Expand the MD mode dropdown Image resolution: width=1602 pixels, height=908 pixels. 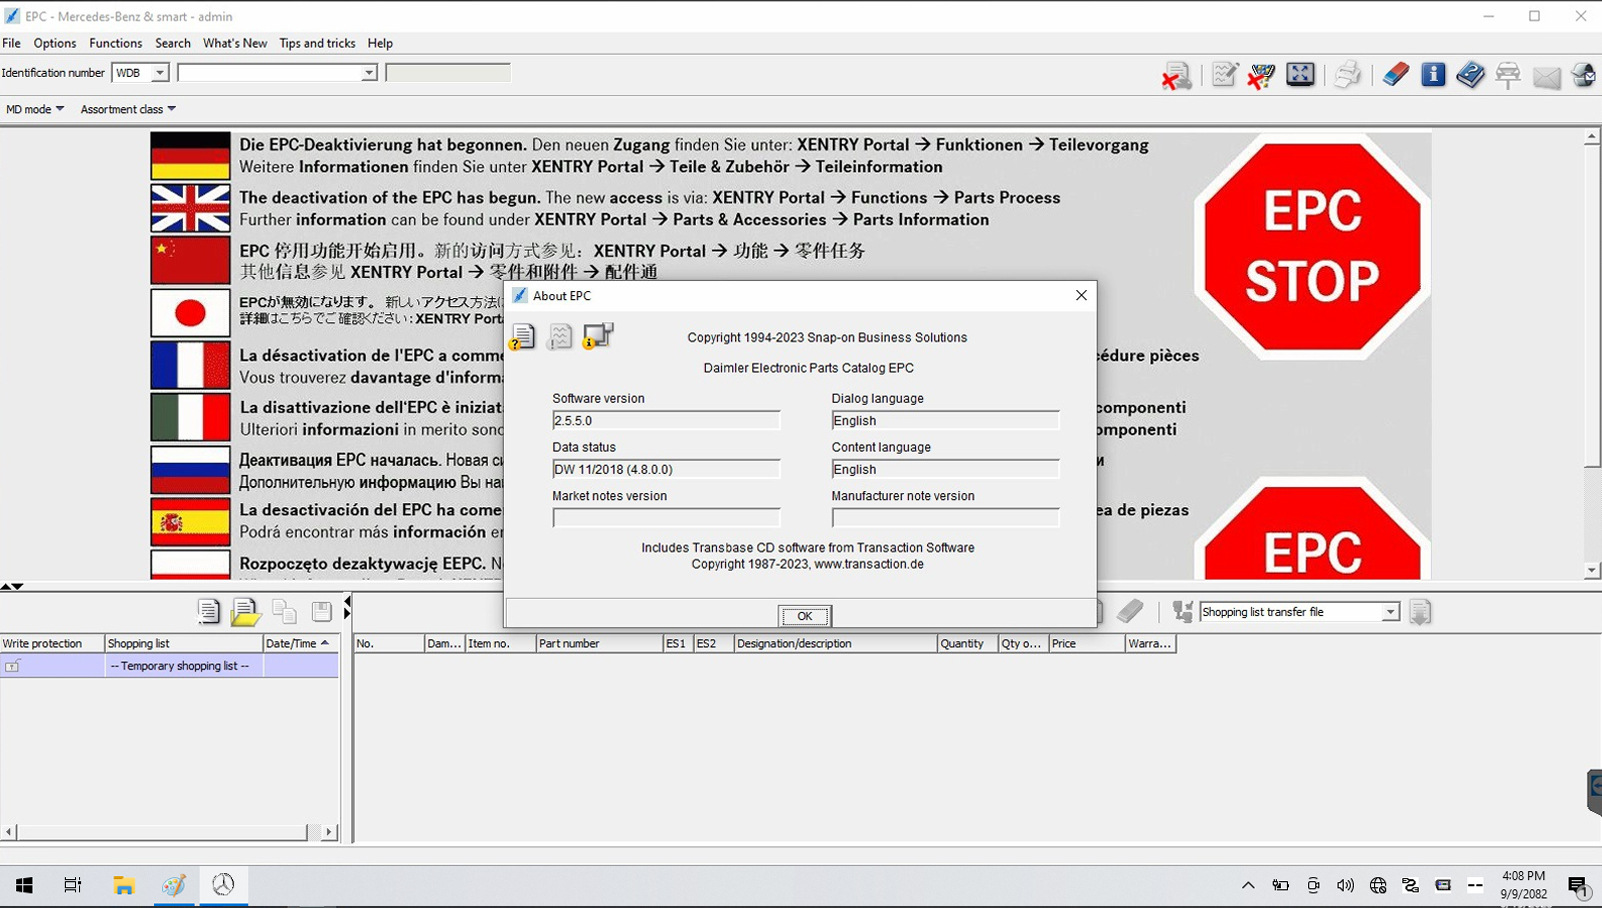35,109
